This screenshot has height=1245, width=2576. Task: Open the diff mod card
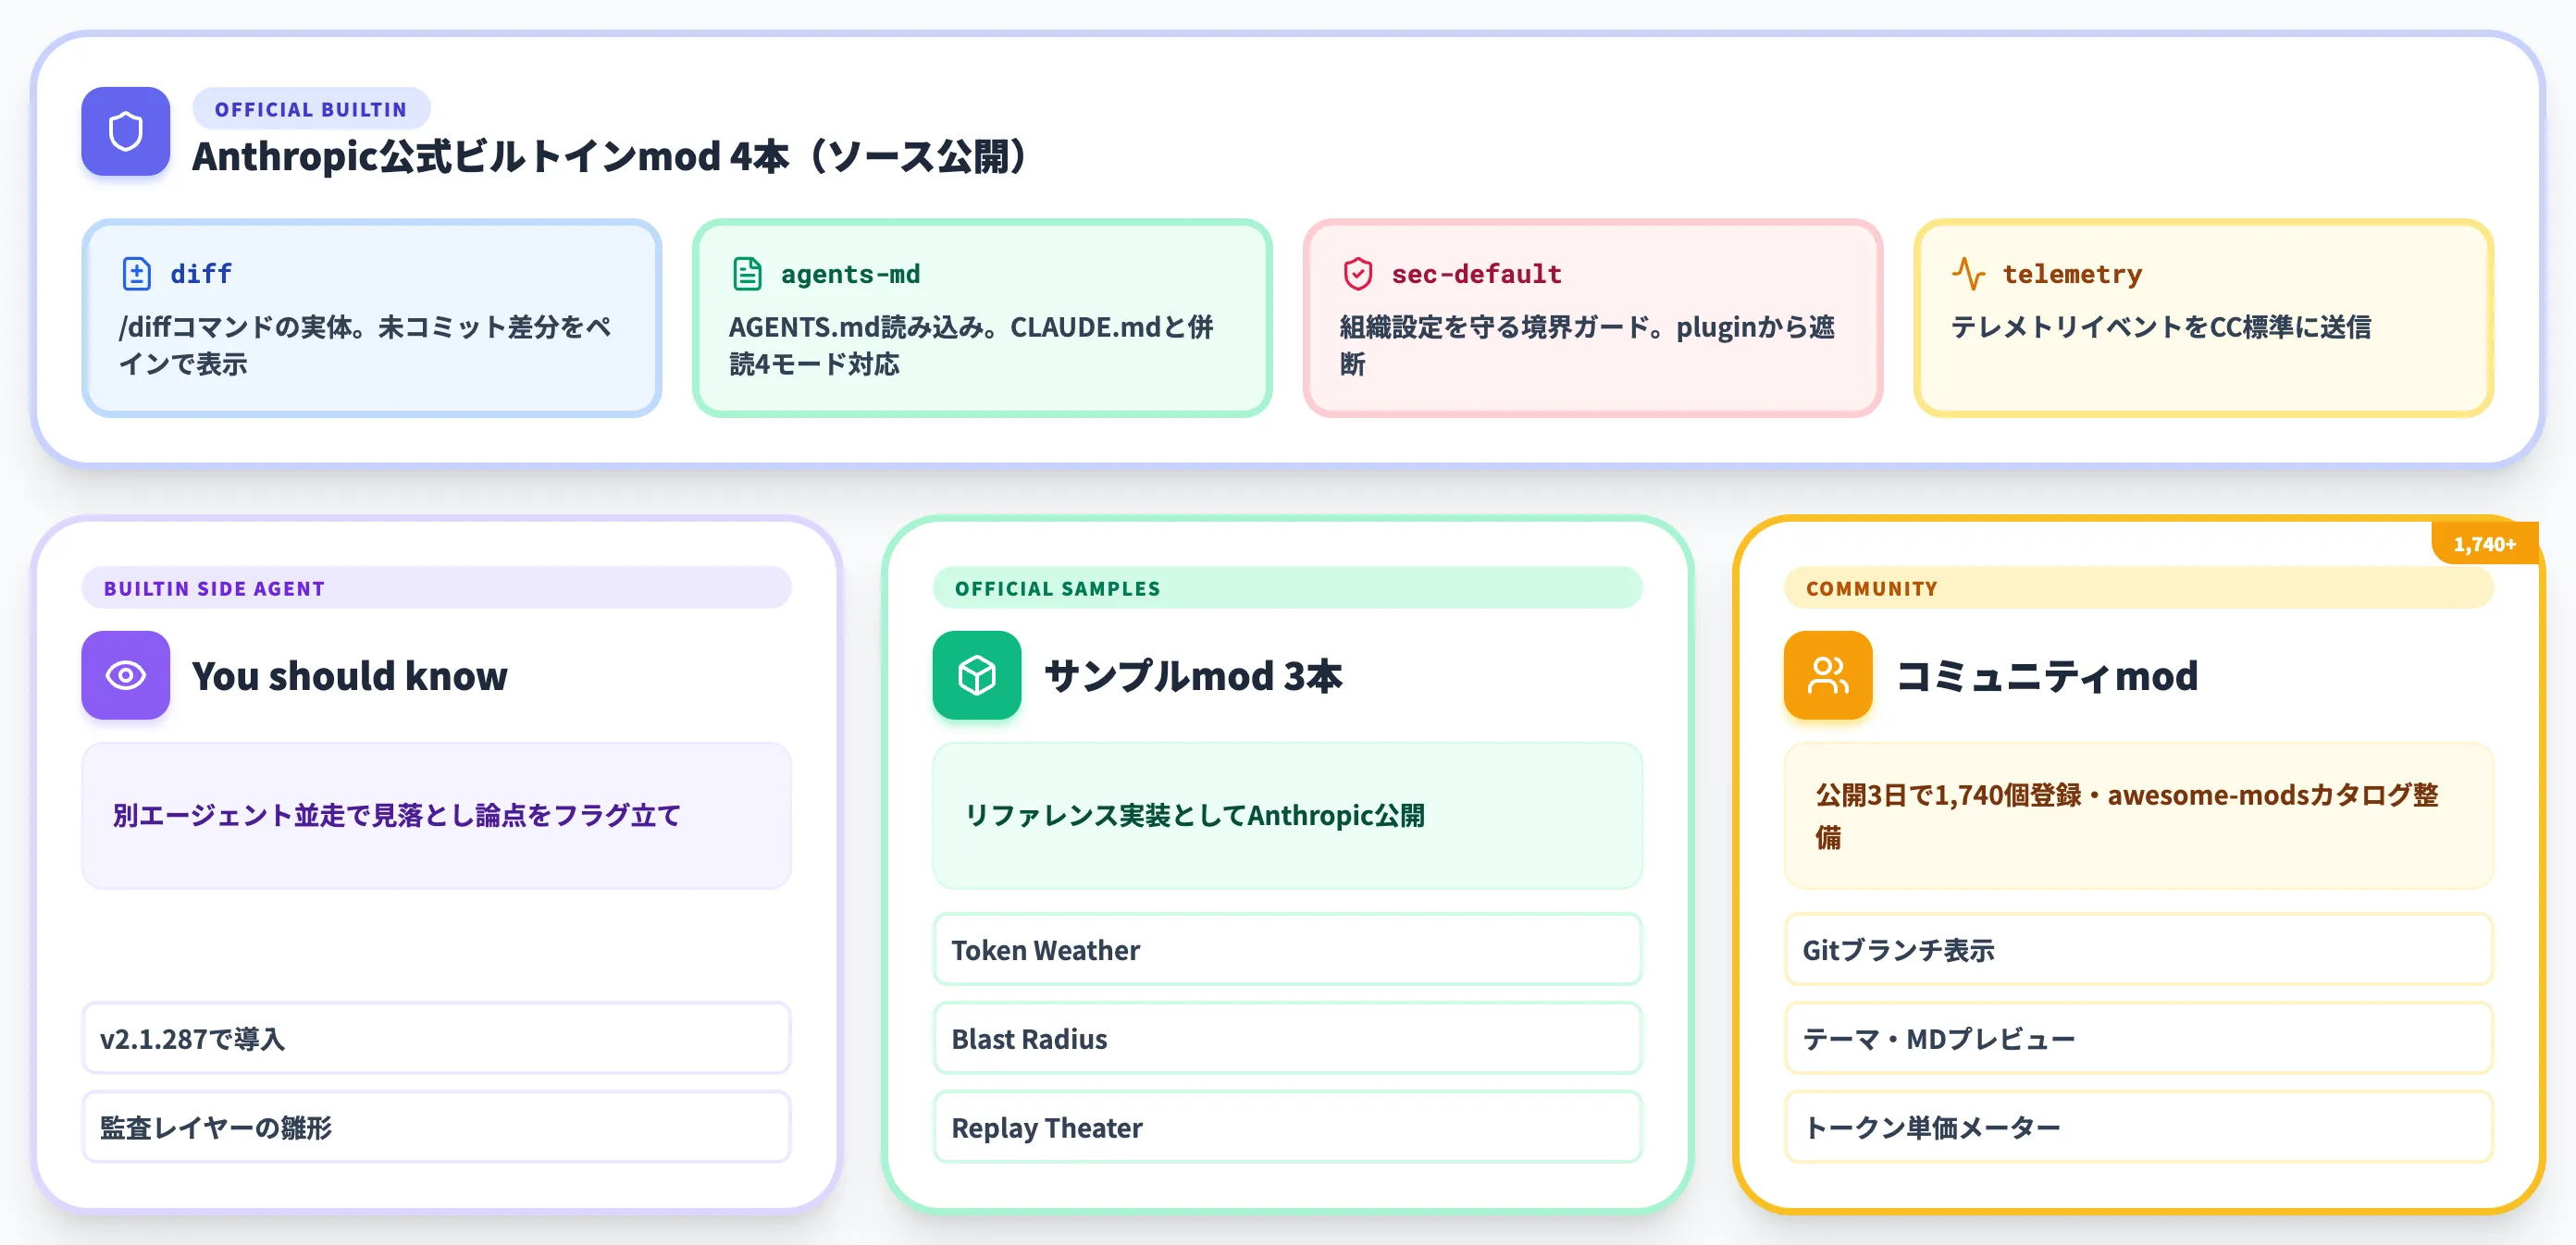click(x=371, y=318)
